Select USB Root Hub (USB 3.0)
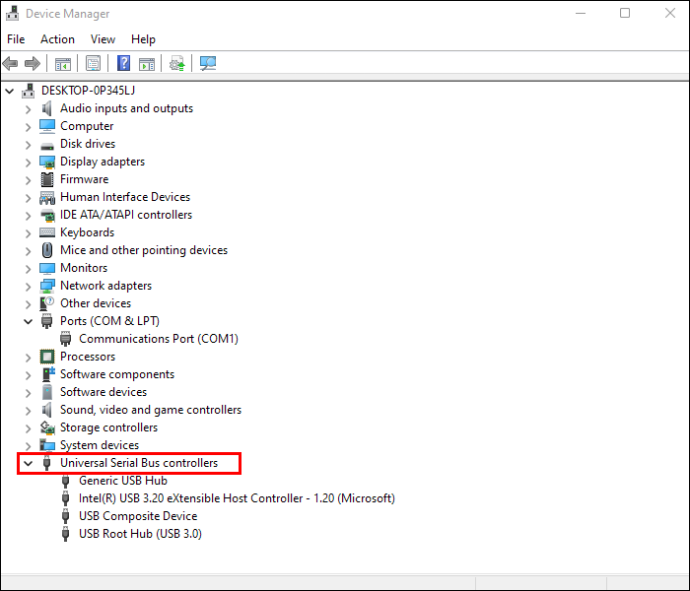The height and width of the screenshot is (591, 690). point(140,534)
